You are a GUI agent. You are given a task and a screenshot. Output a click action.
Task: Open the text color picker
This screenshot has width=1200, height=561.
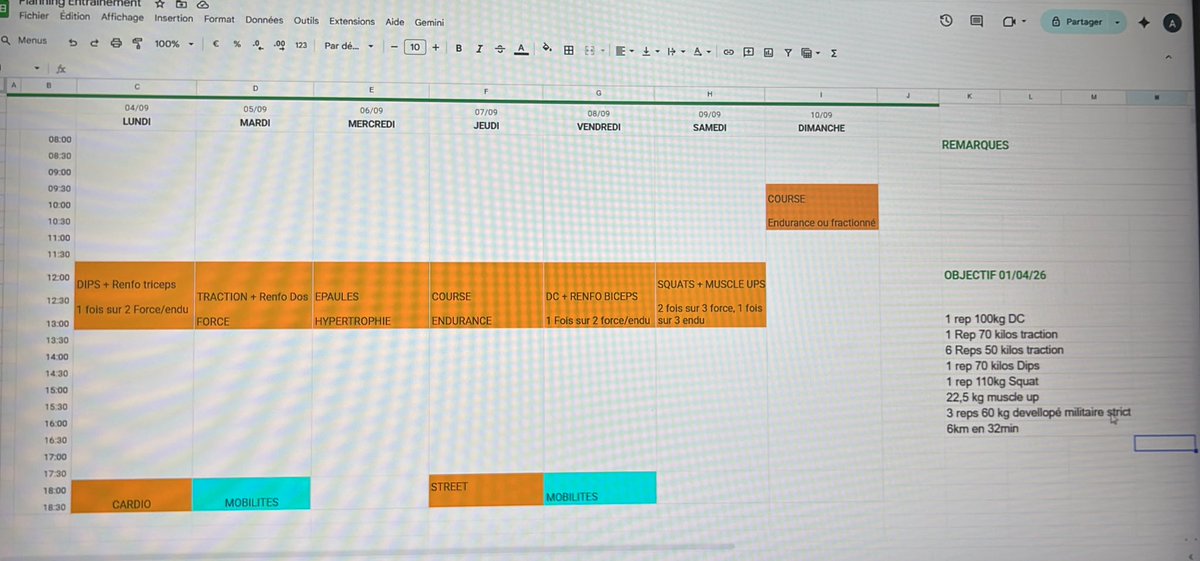click(521, 48)
